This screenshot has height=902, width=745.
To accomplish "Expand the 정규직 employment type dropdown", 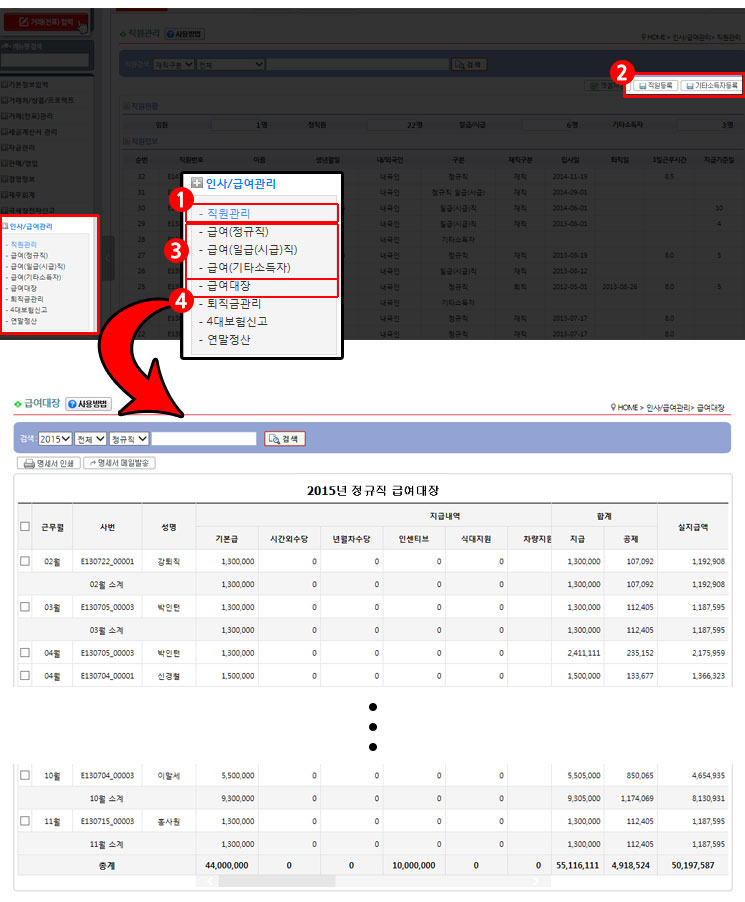I will point(129,438).
